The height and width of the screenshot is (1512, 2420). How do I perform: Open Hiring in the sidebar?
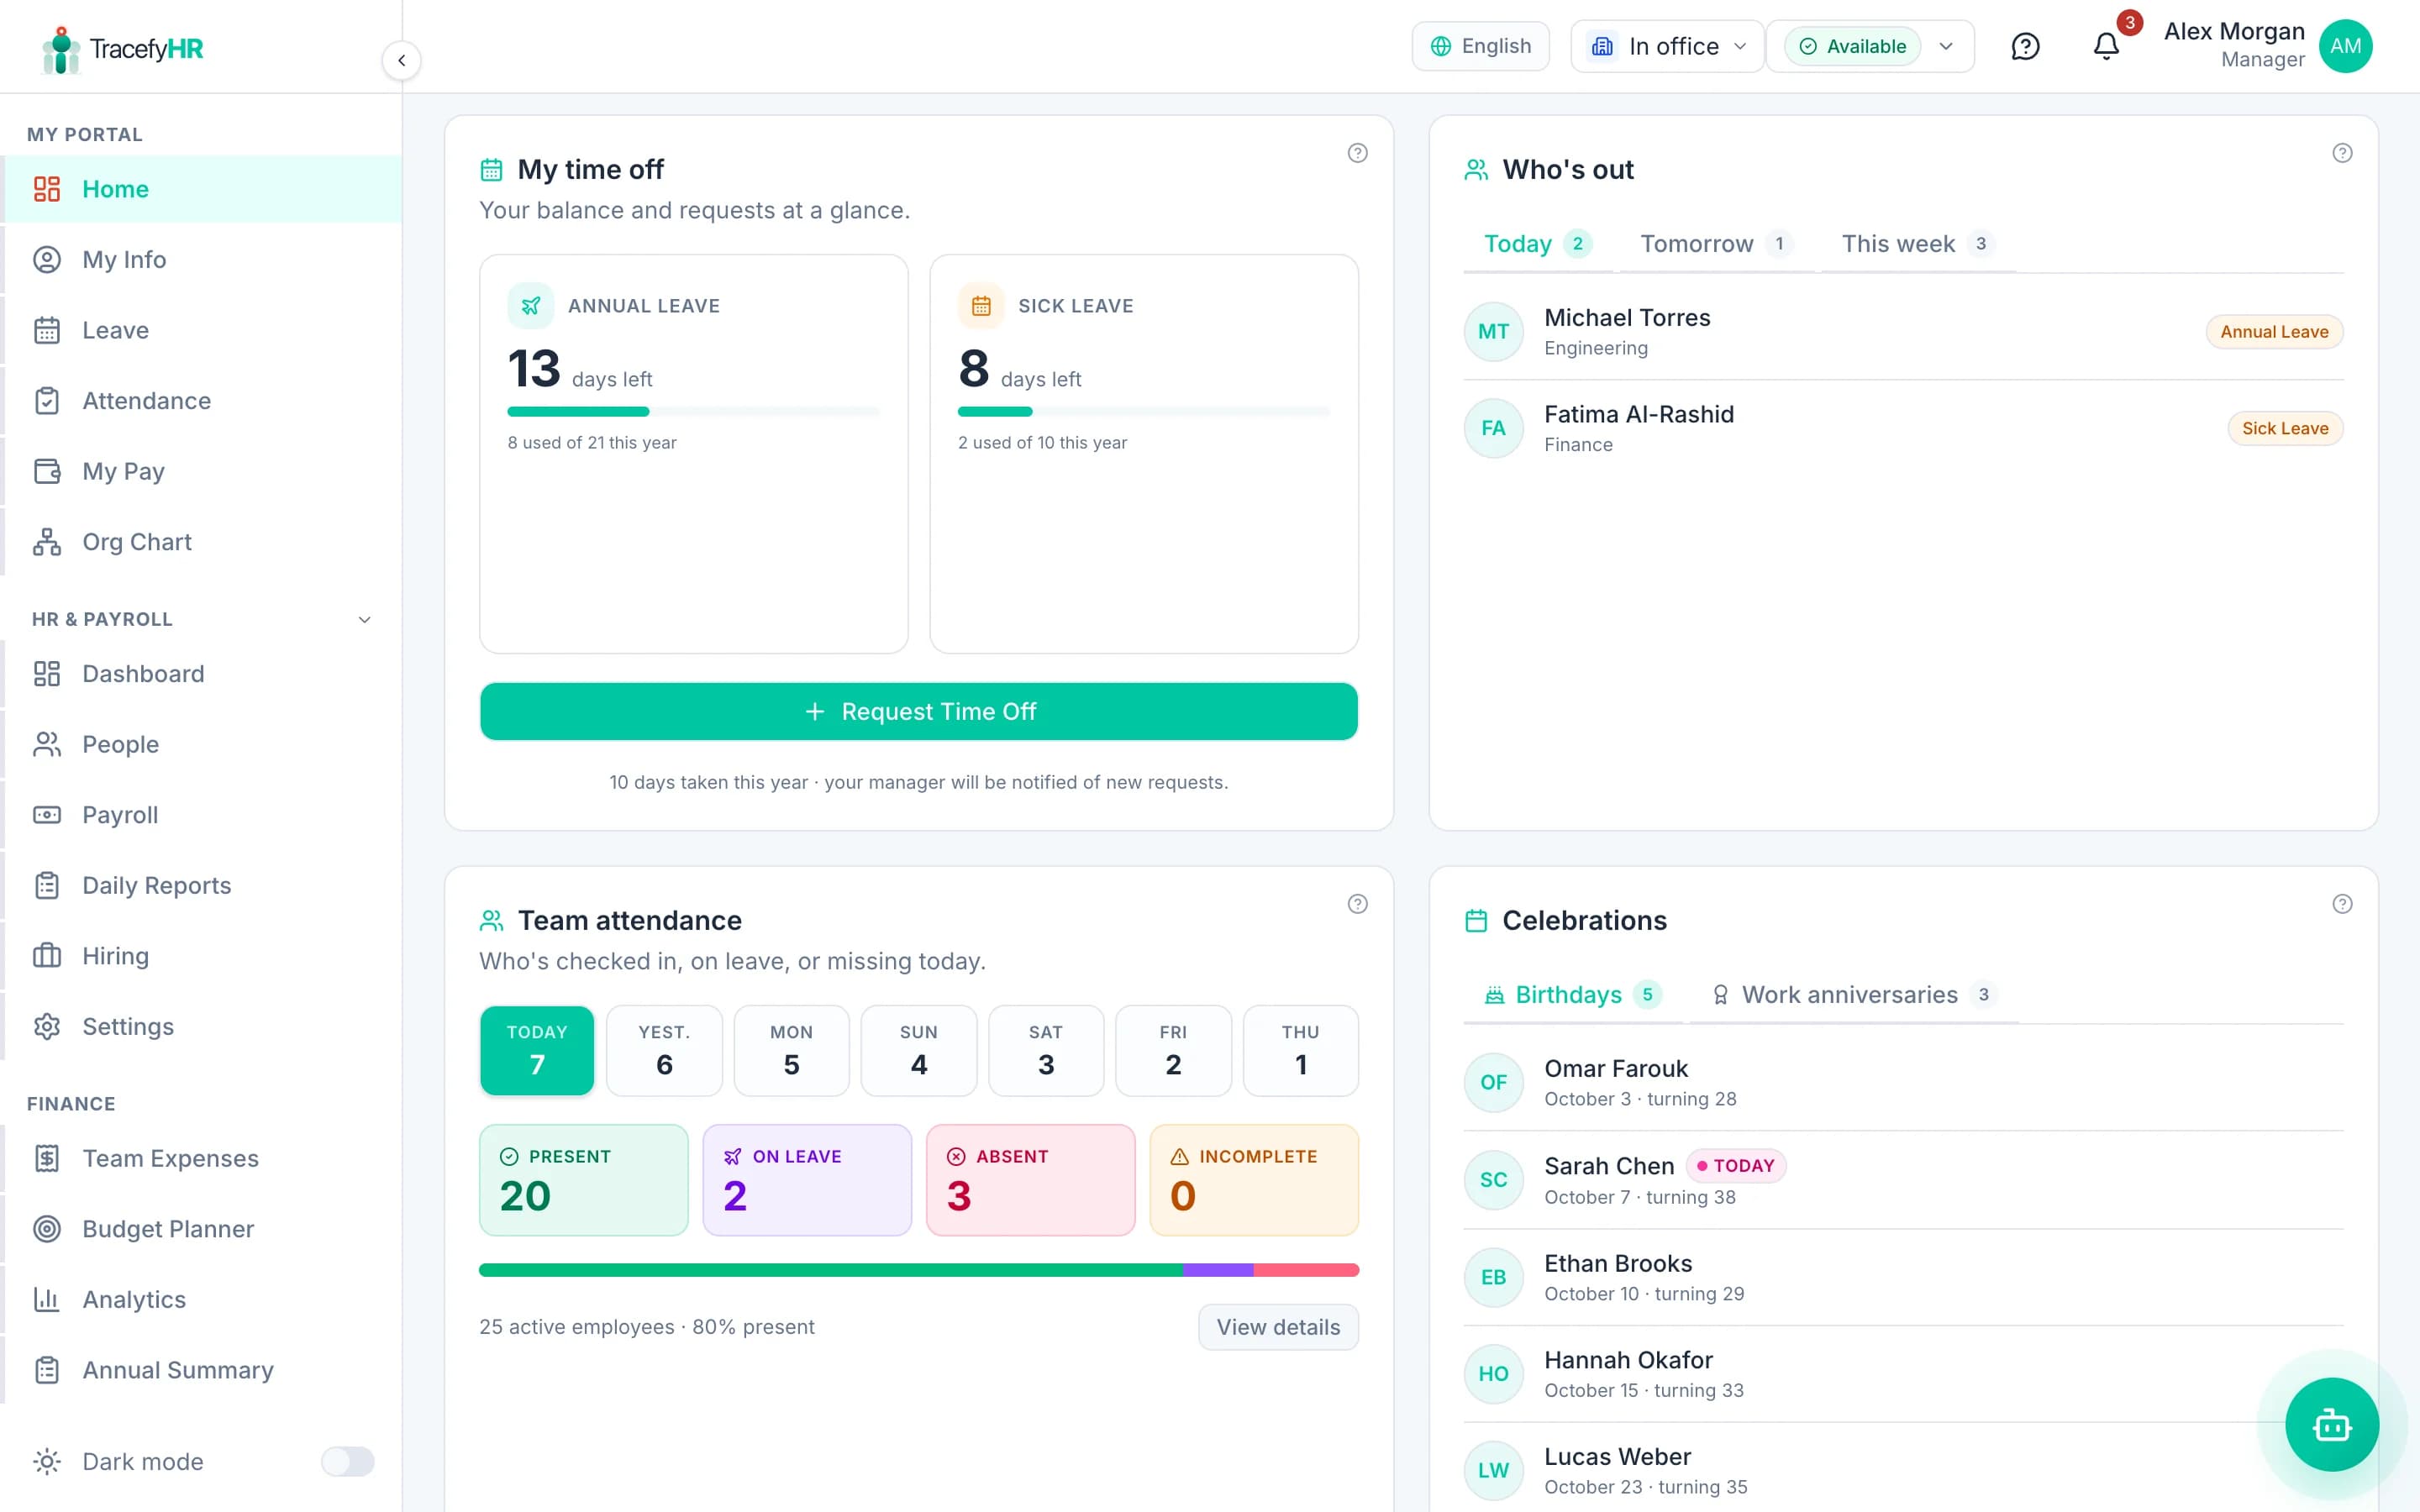202,956
